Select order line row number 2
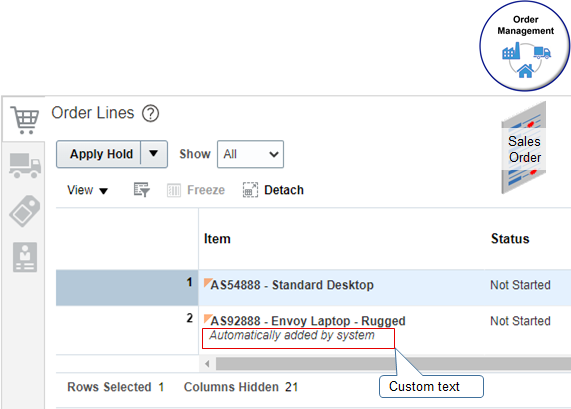The width and height of the screenshot is (571, 409). coord(127,330)
